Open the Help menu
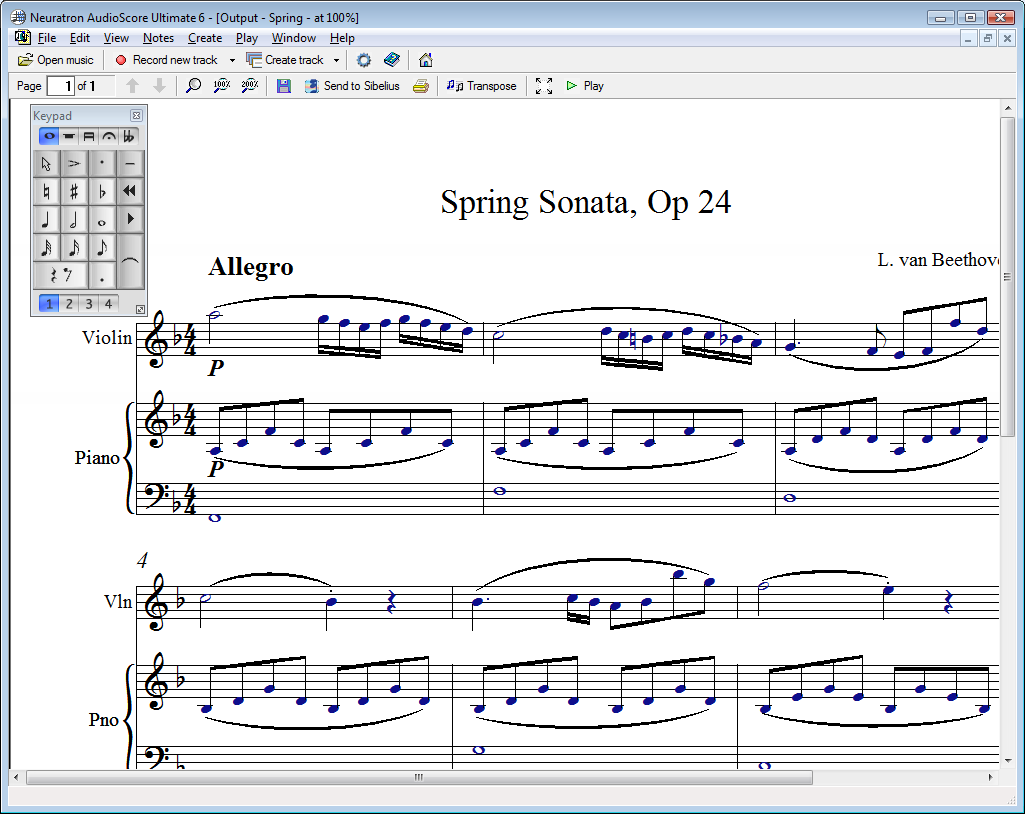1025x814 pixels. click(x=342, y=38)
